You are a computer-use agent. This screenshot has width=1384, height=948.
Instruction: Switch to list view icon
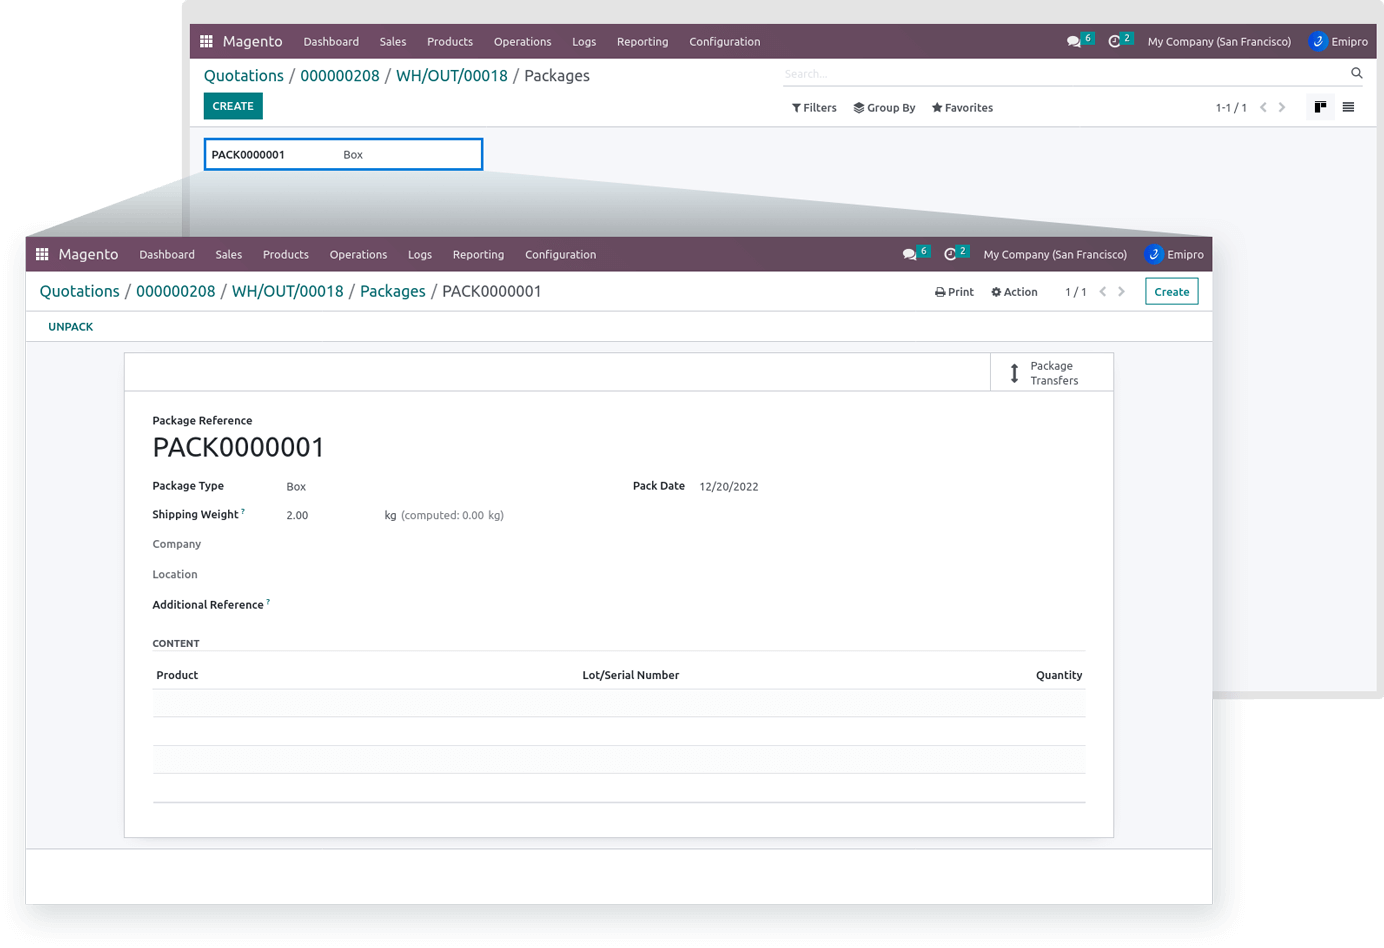tap(1348, 107)
